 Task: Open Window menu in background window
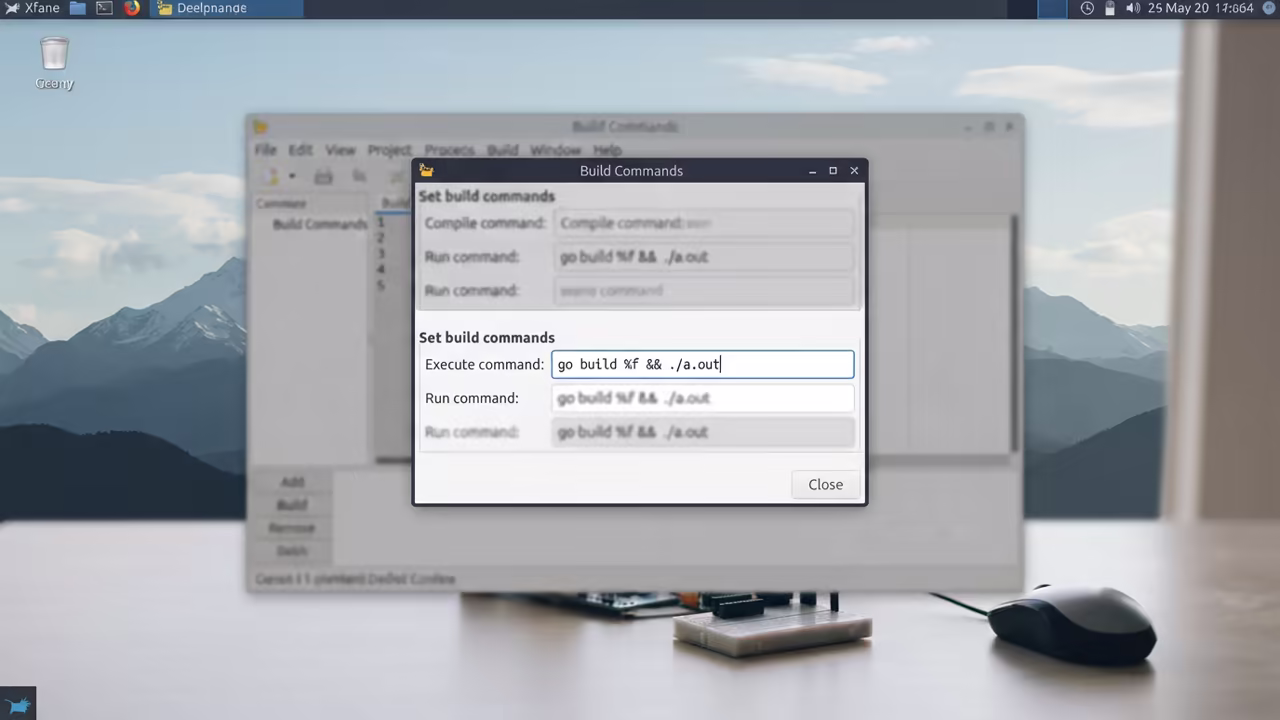click(x=555, y=150)
